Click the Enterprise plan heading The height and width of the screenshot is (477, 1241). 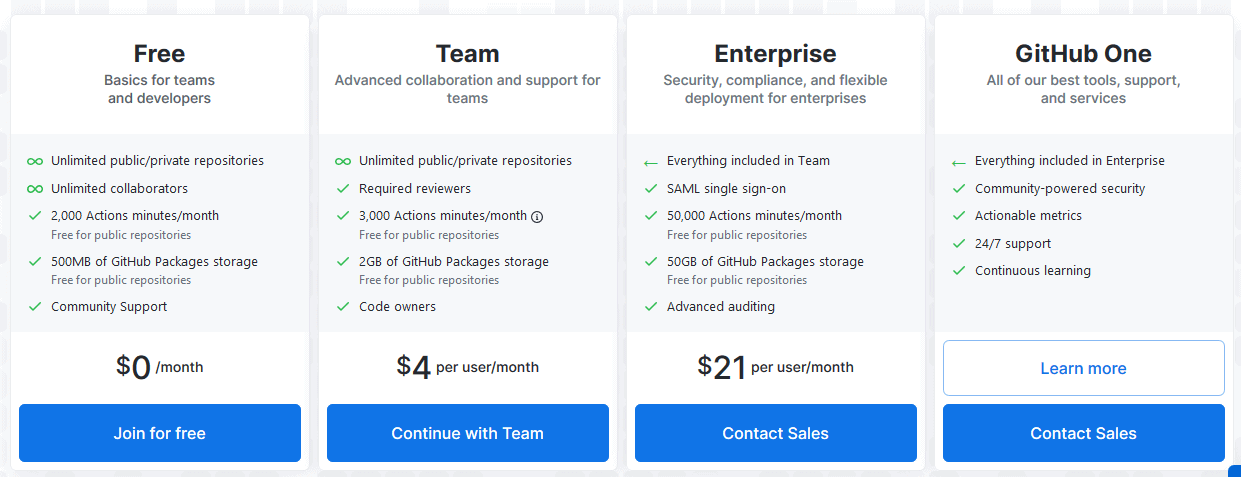776,53
